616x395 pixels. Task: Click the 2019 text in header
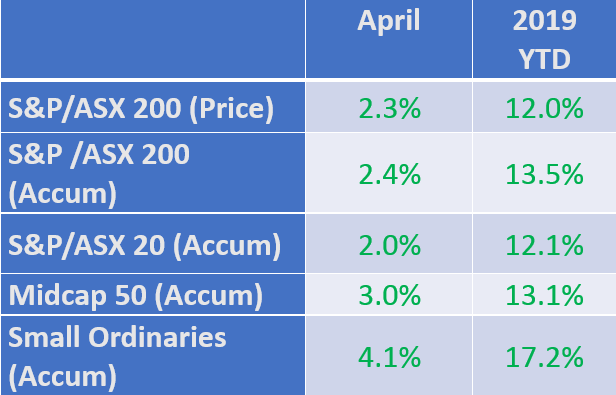(x=544, y=20)
